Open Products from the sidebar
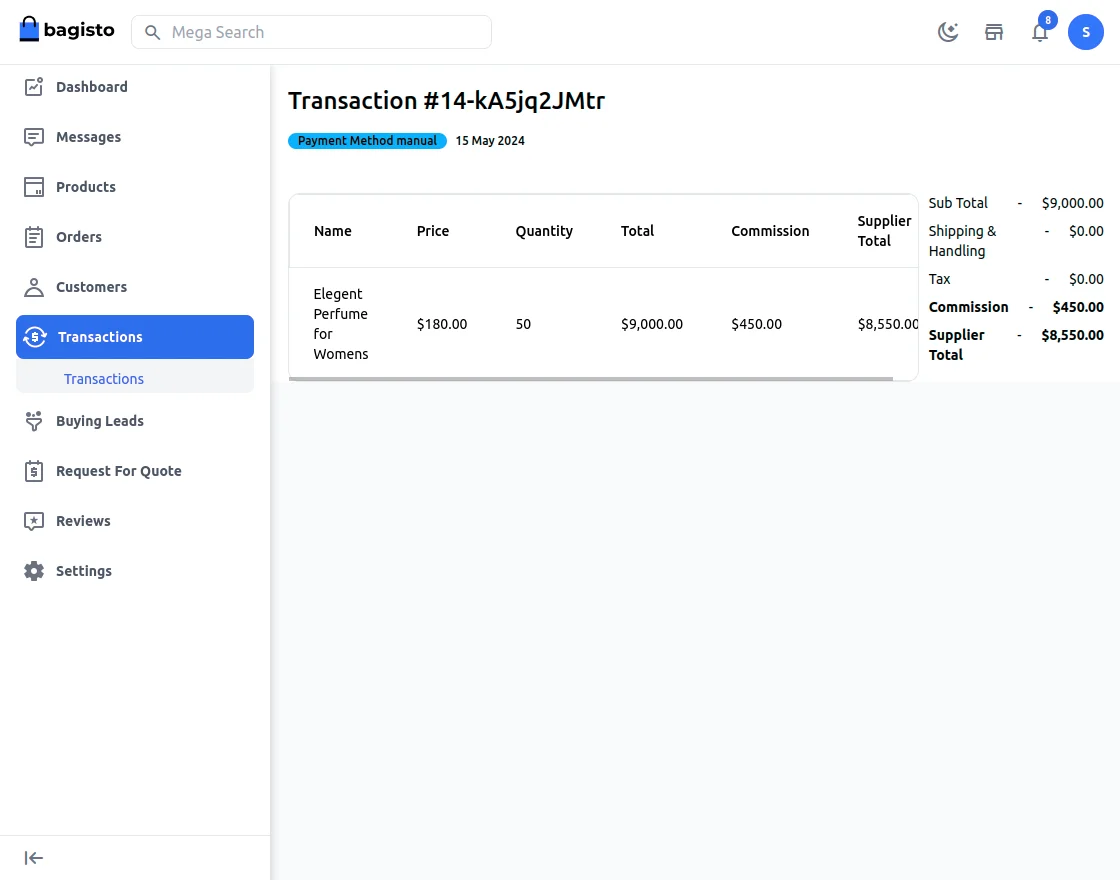Image resolution: width=1120 pixels, height=880 pixels. [x=85, y=187]
